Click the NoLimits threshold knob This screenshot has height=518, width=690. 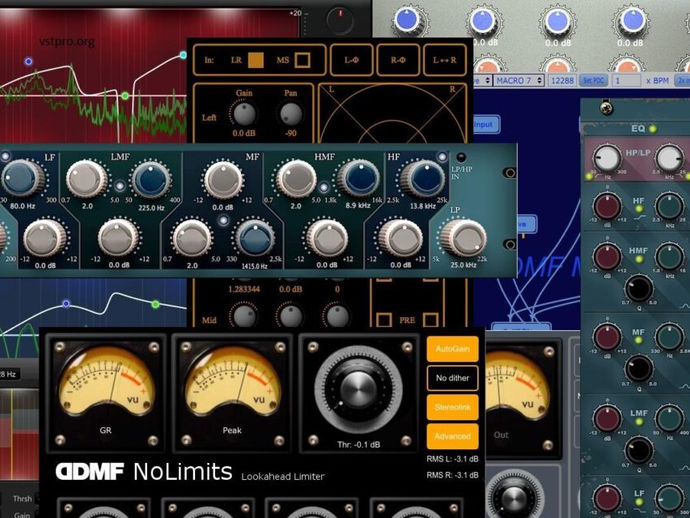click(359, 389)
